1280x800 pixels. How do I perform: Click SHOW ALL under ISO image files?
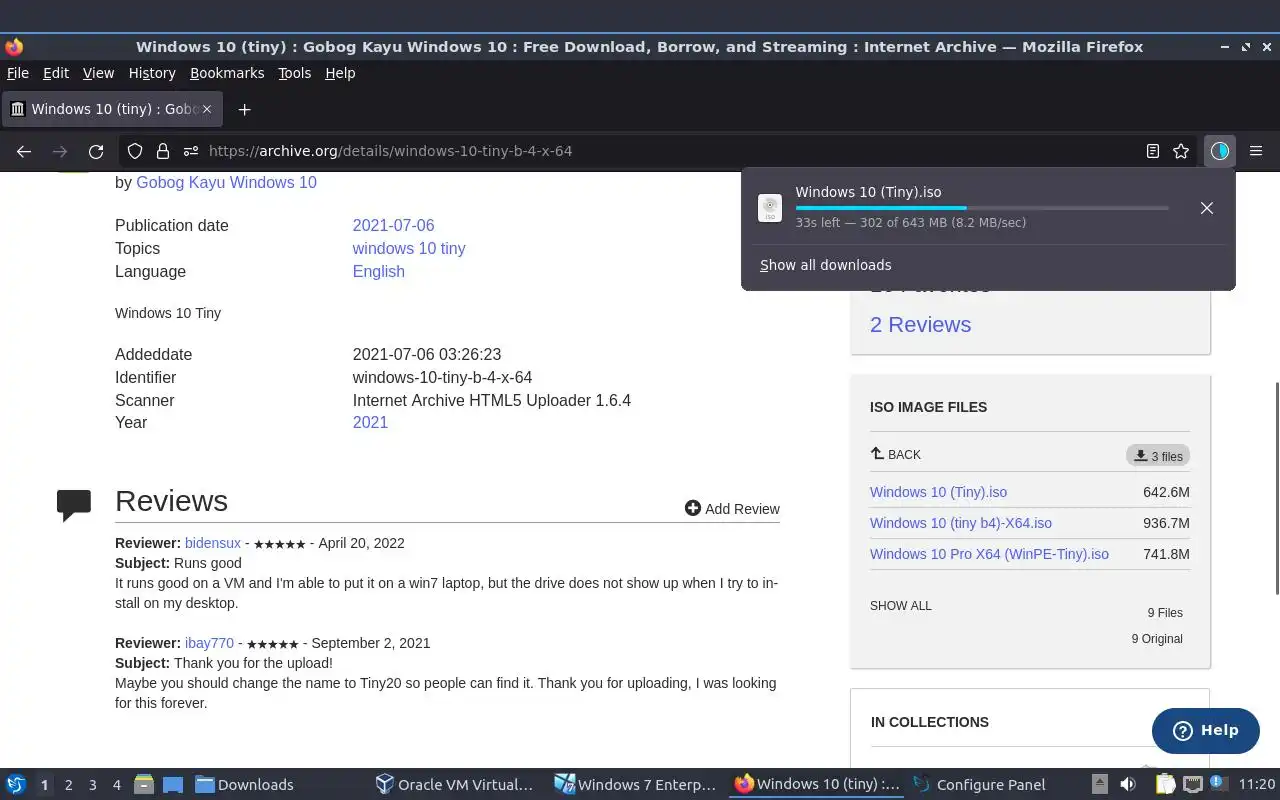[901, 606]
